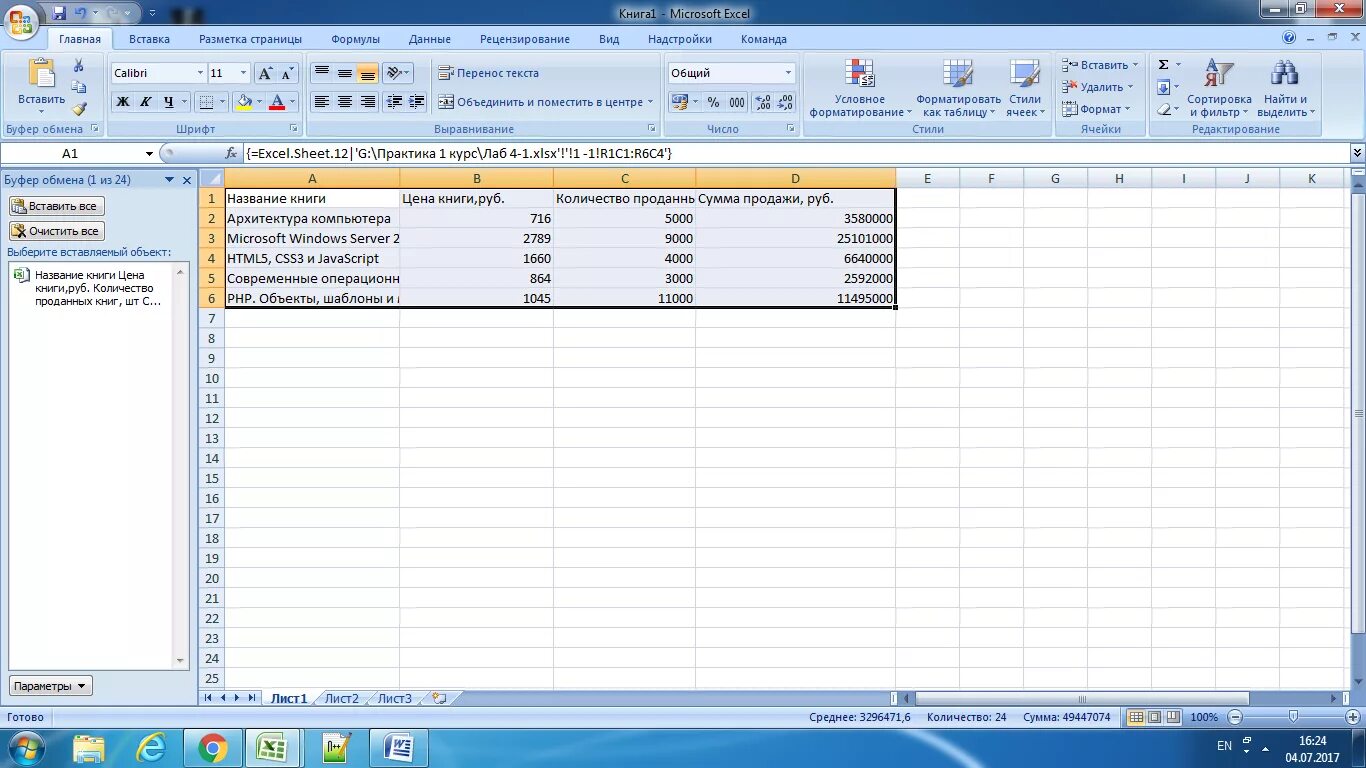Click the fx insert function icon
This screenshot has width=1366, height=768.
coord(231,153)
